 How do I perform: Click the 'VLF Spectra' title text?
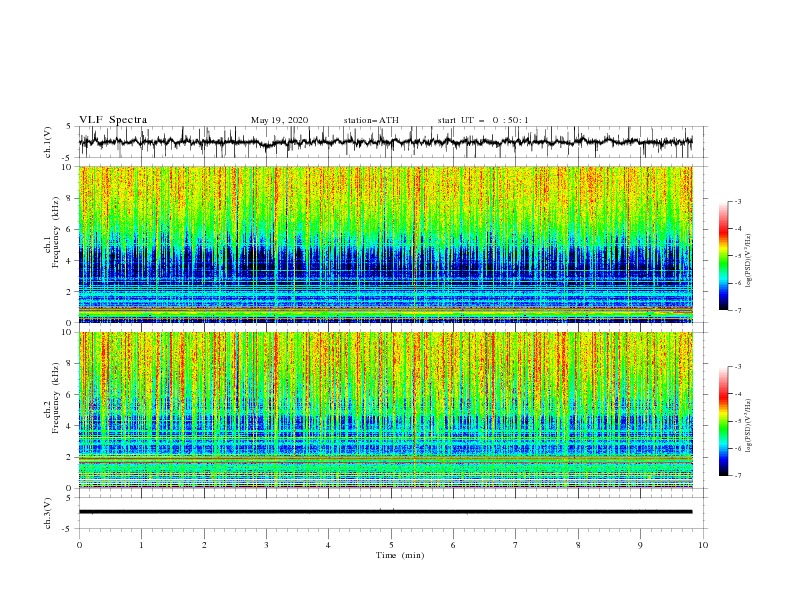[x=113, y=120]
